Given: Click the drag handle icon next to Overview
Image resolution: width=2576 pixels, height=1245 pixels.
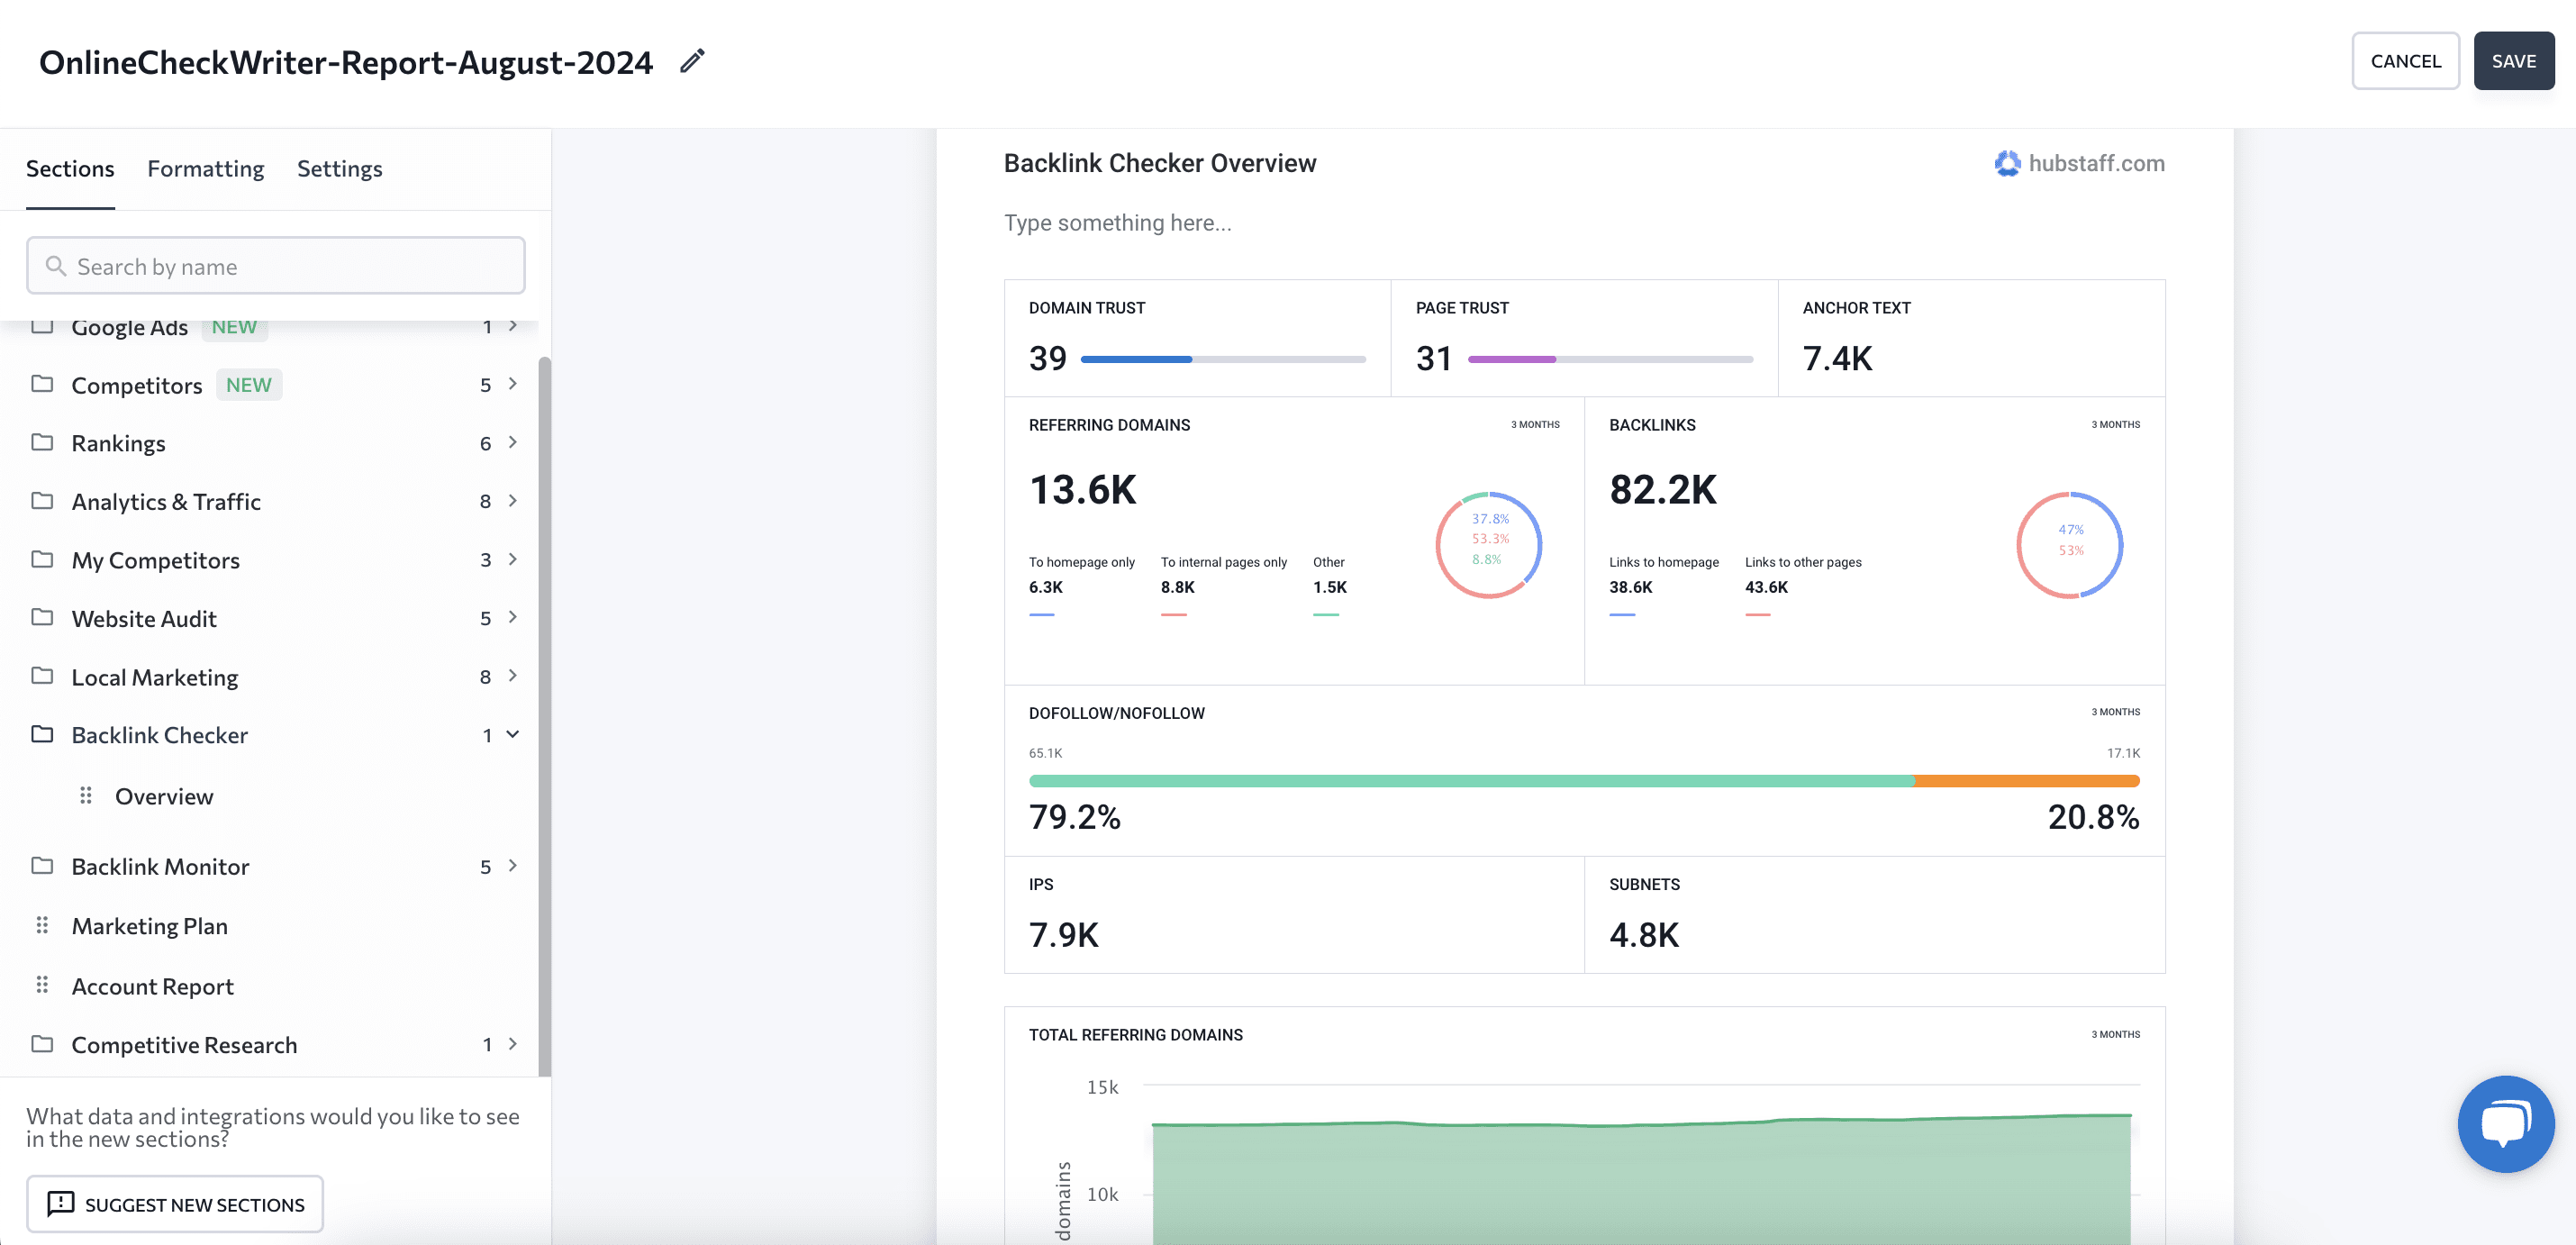Looking at the screenshot, I should (84, 795).
